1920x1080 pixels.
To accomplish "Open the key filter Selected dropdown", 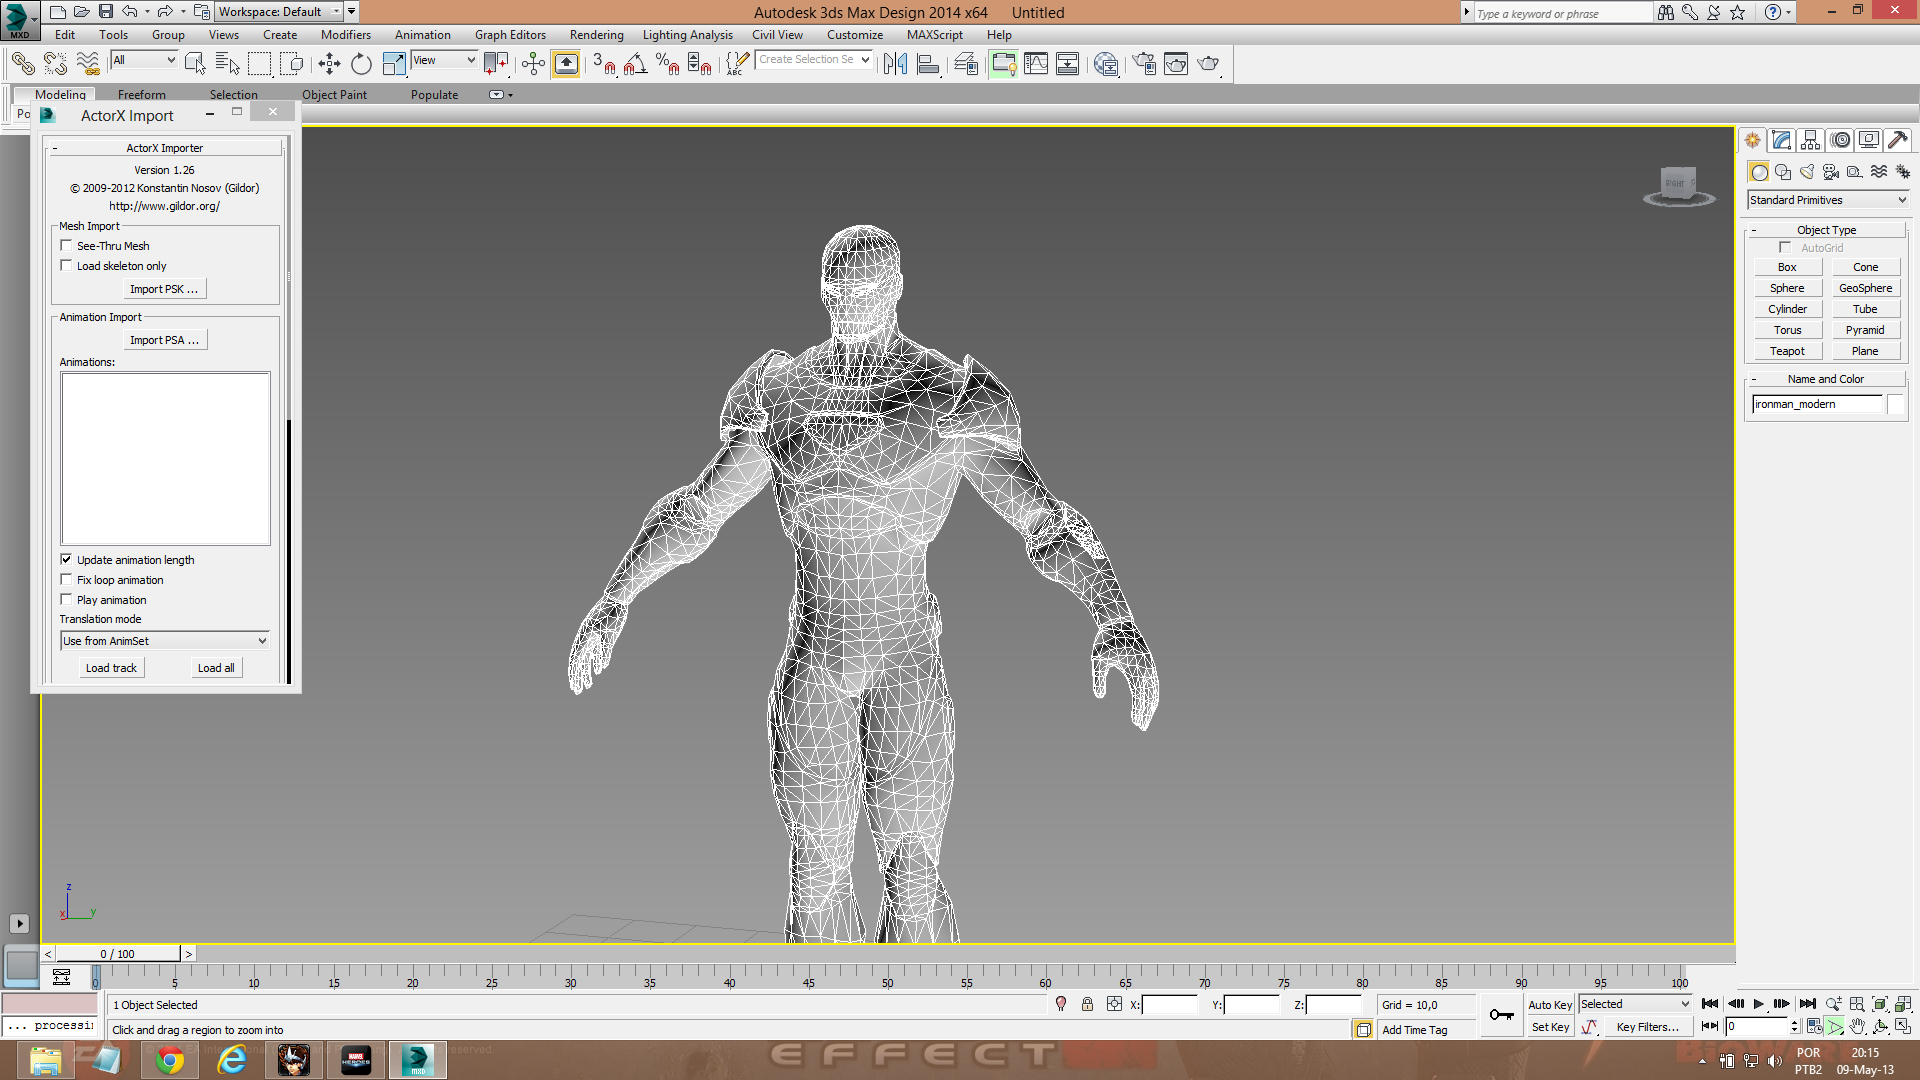I will coord(1635,1004).
